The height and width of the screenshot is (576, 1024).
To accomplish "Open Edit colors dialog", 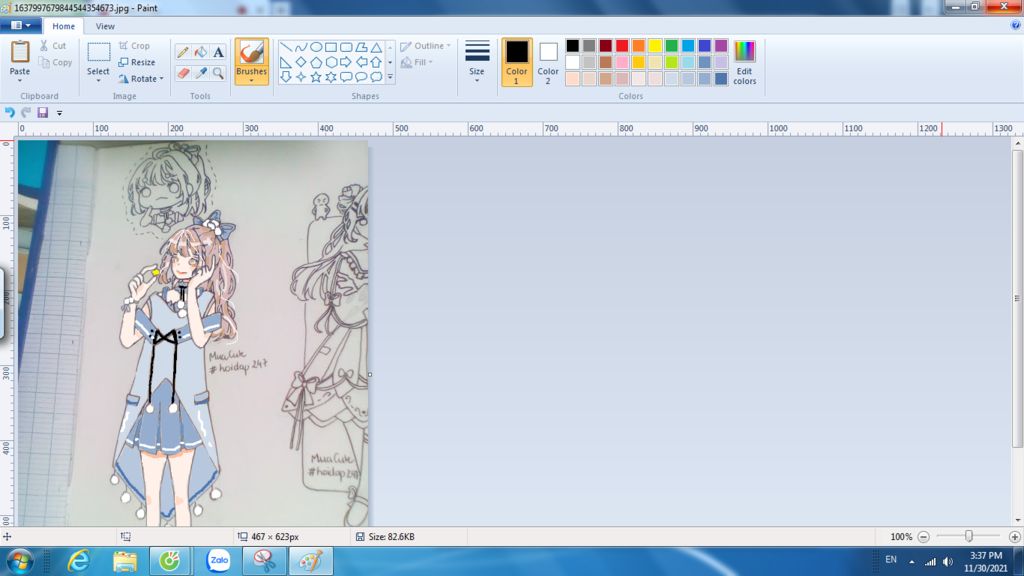I will 744,63.
